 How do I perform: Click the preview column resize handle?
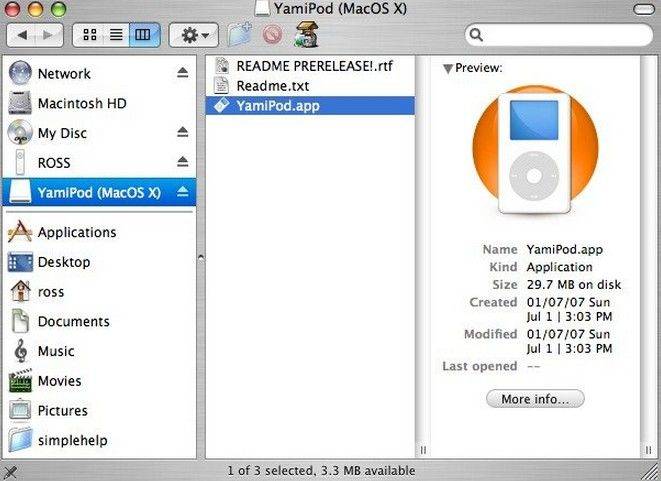[x=648, y=450]
